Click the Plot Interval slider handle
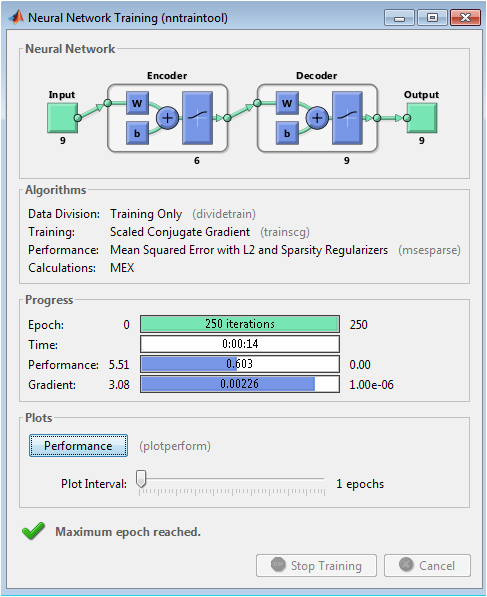 (141, 478)
